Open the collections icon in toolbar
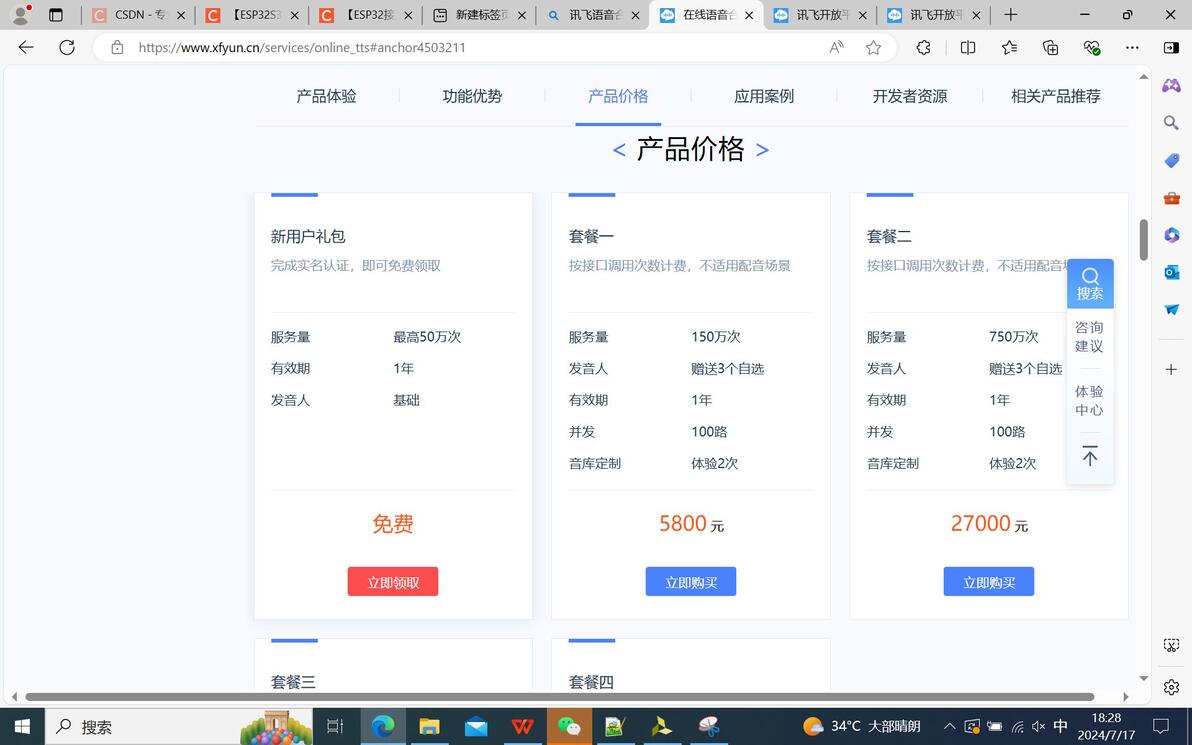Image resolution: width=1192 pixels, height=745 pixels. (1051, 47)
